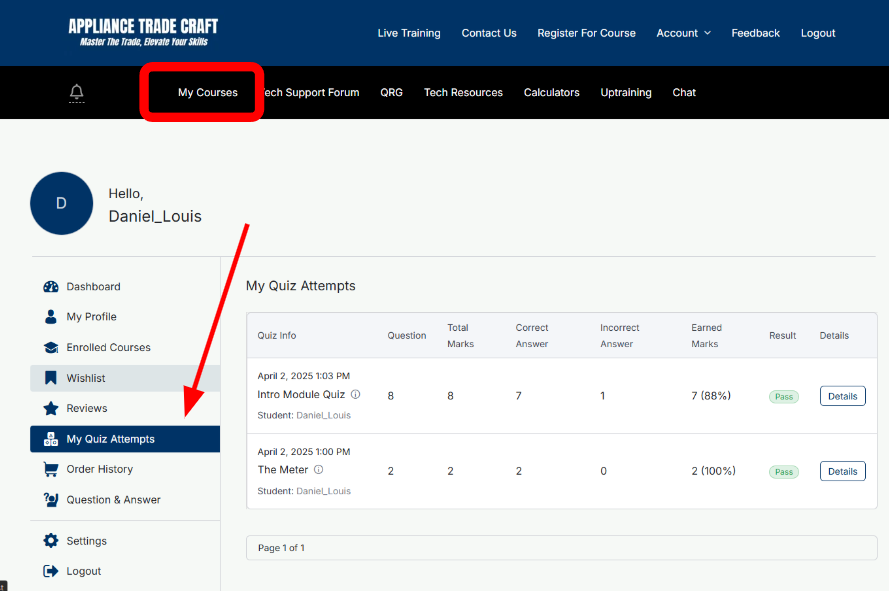Open the QRG menu item
This screenshot has width=889, height=591.
(x=391, y=93)
